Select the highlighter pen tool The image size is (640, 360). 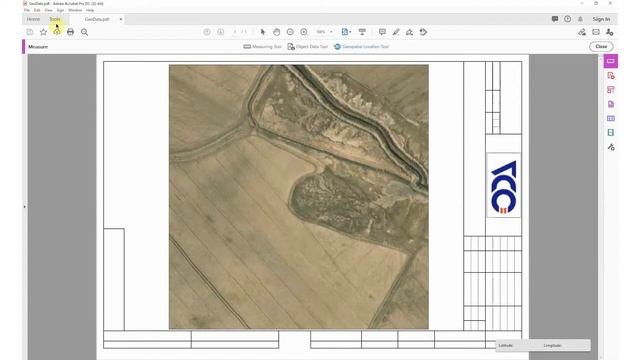396,32
